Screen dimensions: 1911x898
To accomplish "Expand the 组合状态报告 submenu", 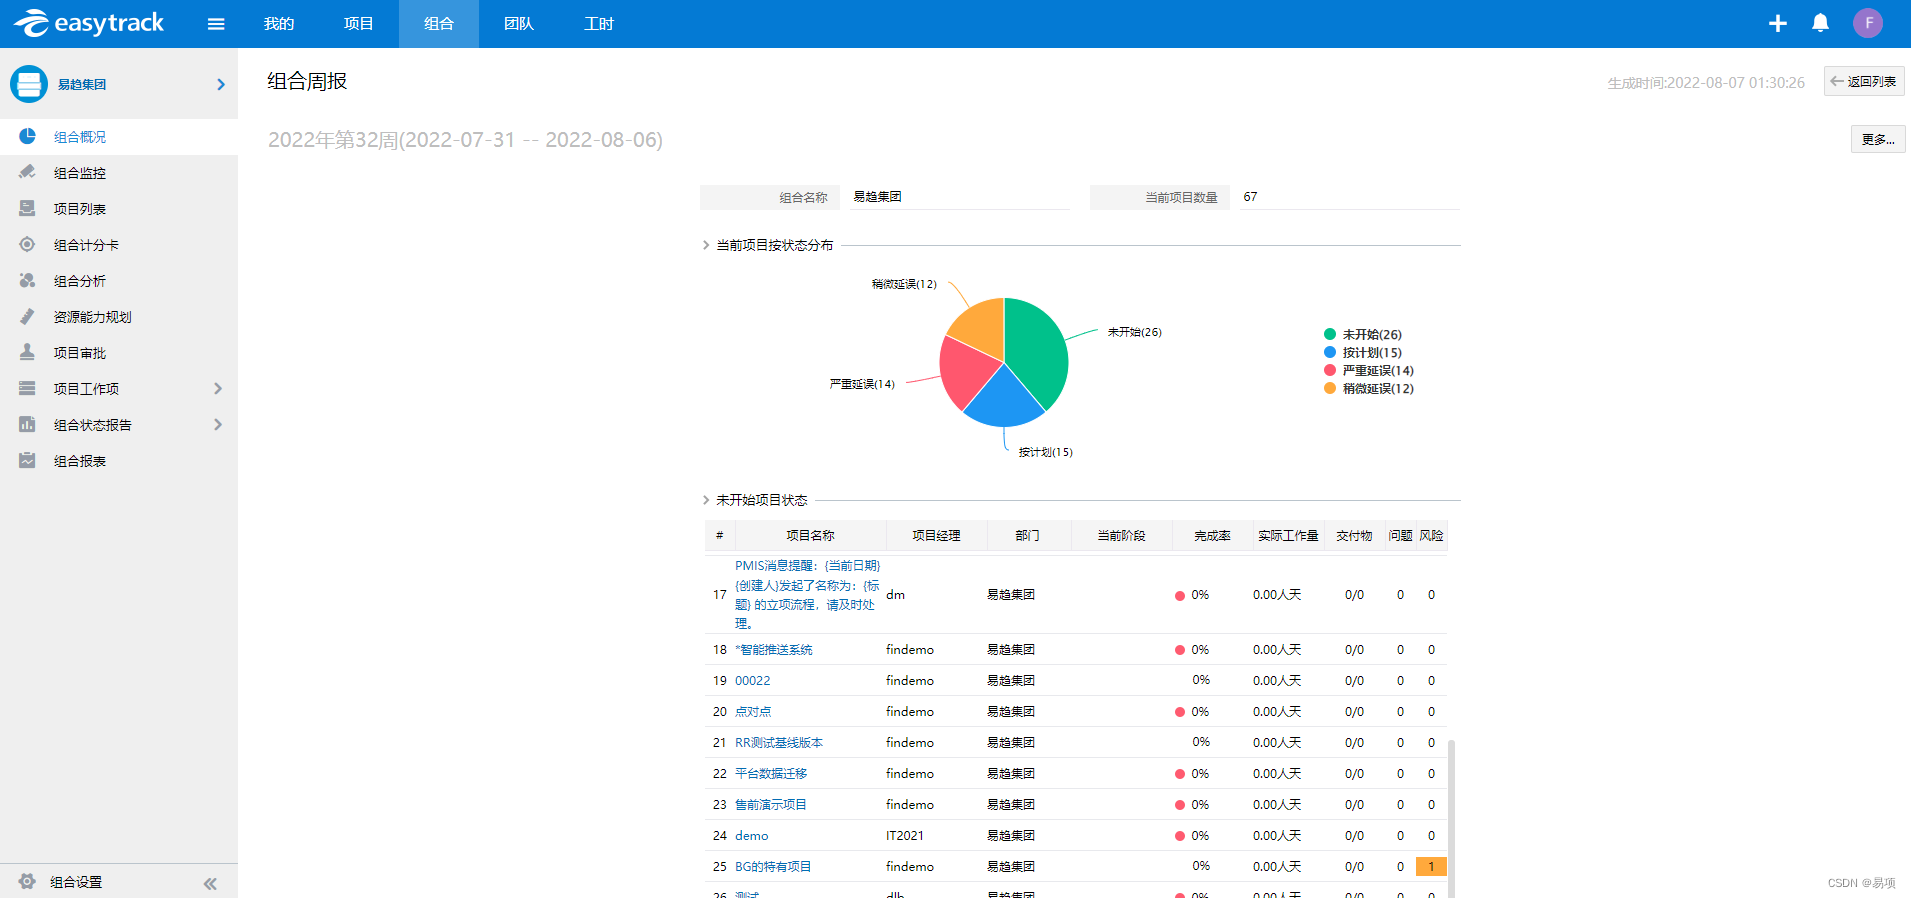I will point(218,424).
